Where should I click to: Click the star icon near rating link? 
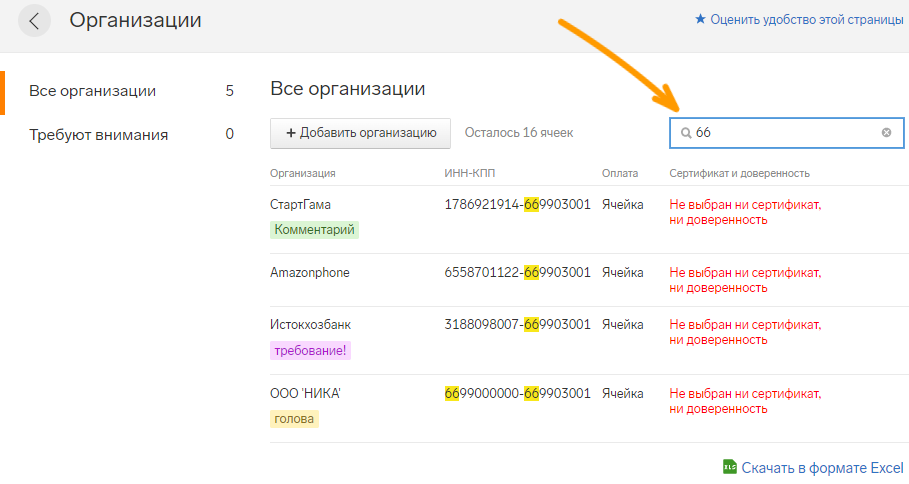click(x=700, y=19)
